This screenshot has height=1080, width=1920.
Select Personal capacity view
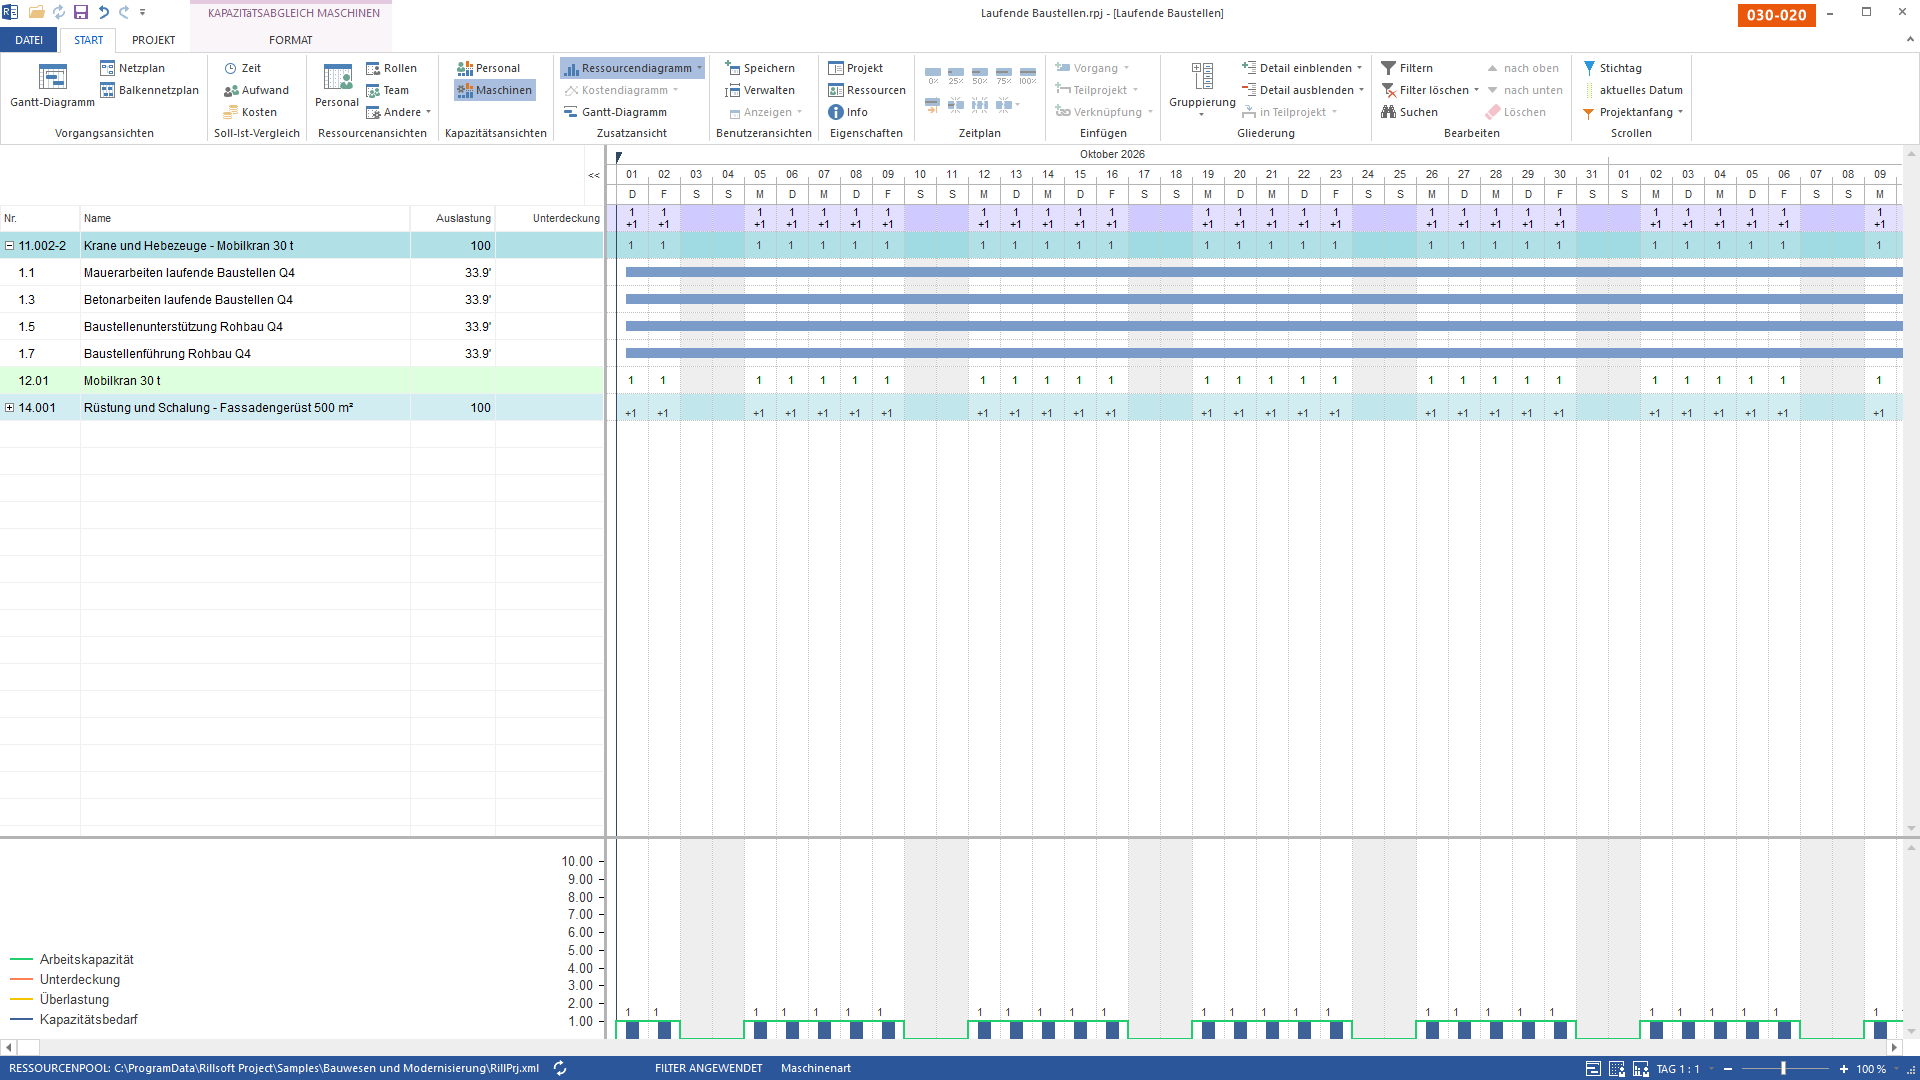click(x=488, y=68)
